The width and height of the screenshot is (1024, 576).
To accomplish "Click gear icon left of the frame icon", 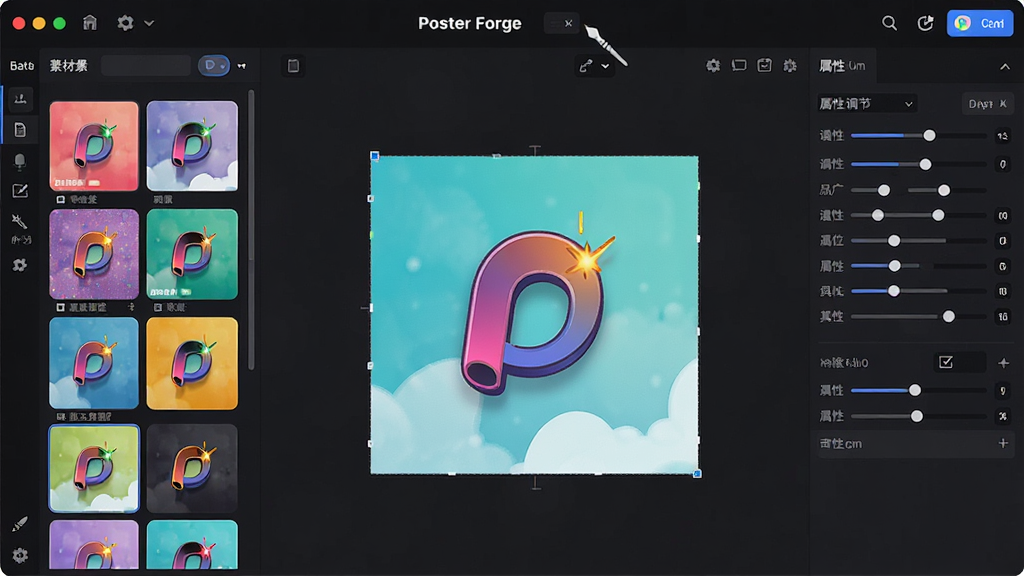I will 713,65.
